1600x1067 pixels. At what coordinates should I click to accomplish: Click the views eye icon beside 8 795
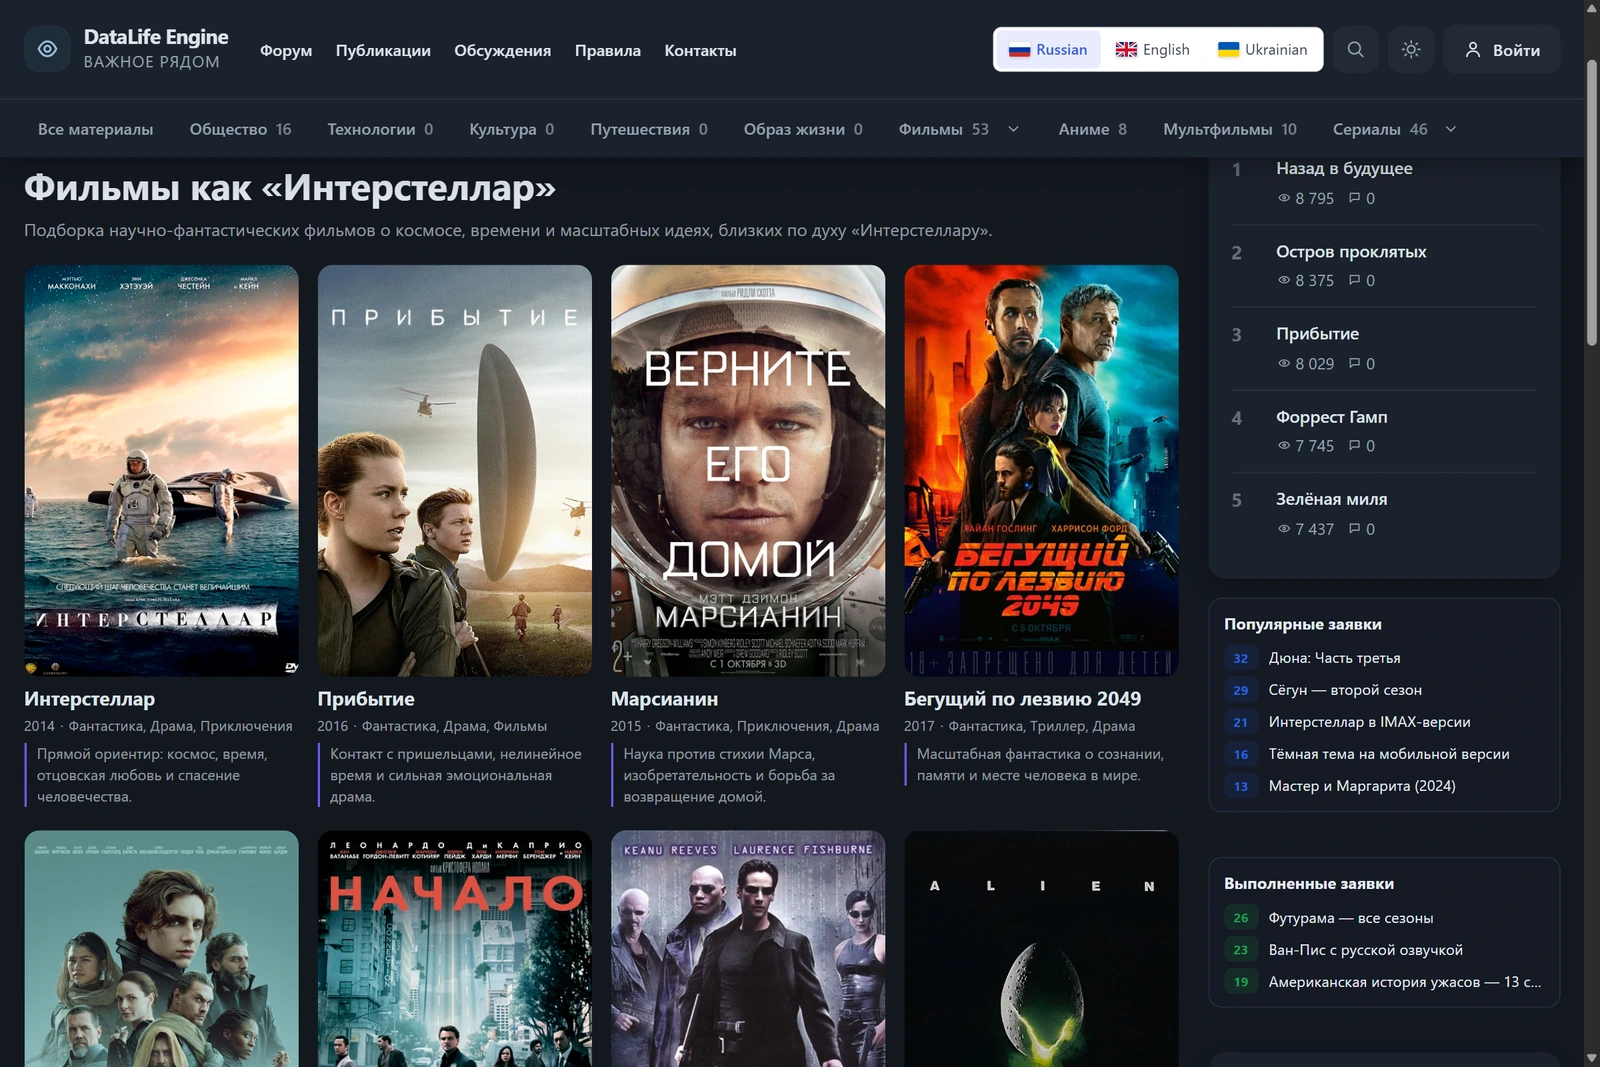point(1284,198)
